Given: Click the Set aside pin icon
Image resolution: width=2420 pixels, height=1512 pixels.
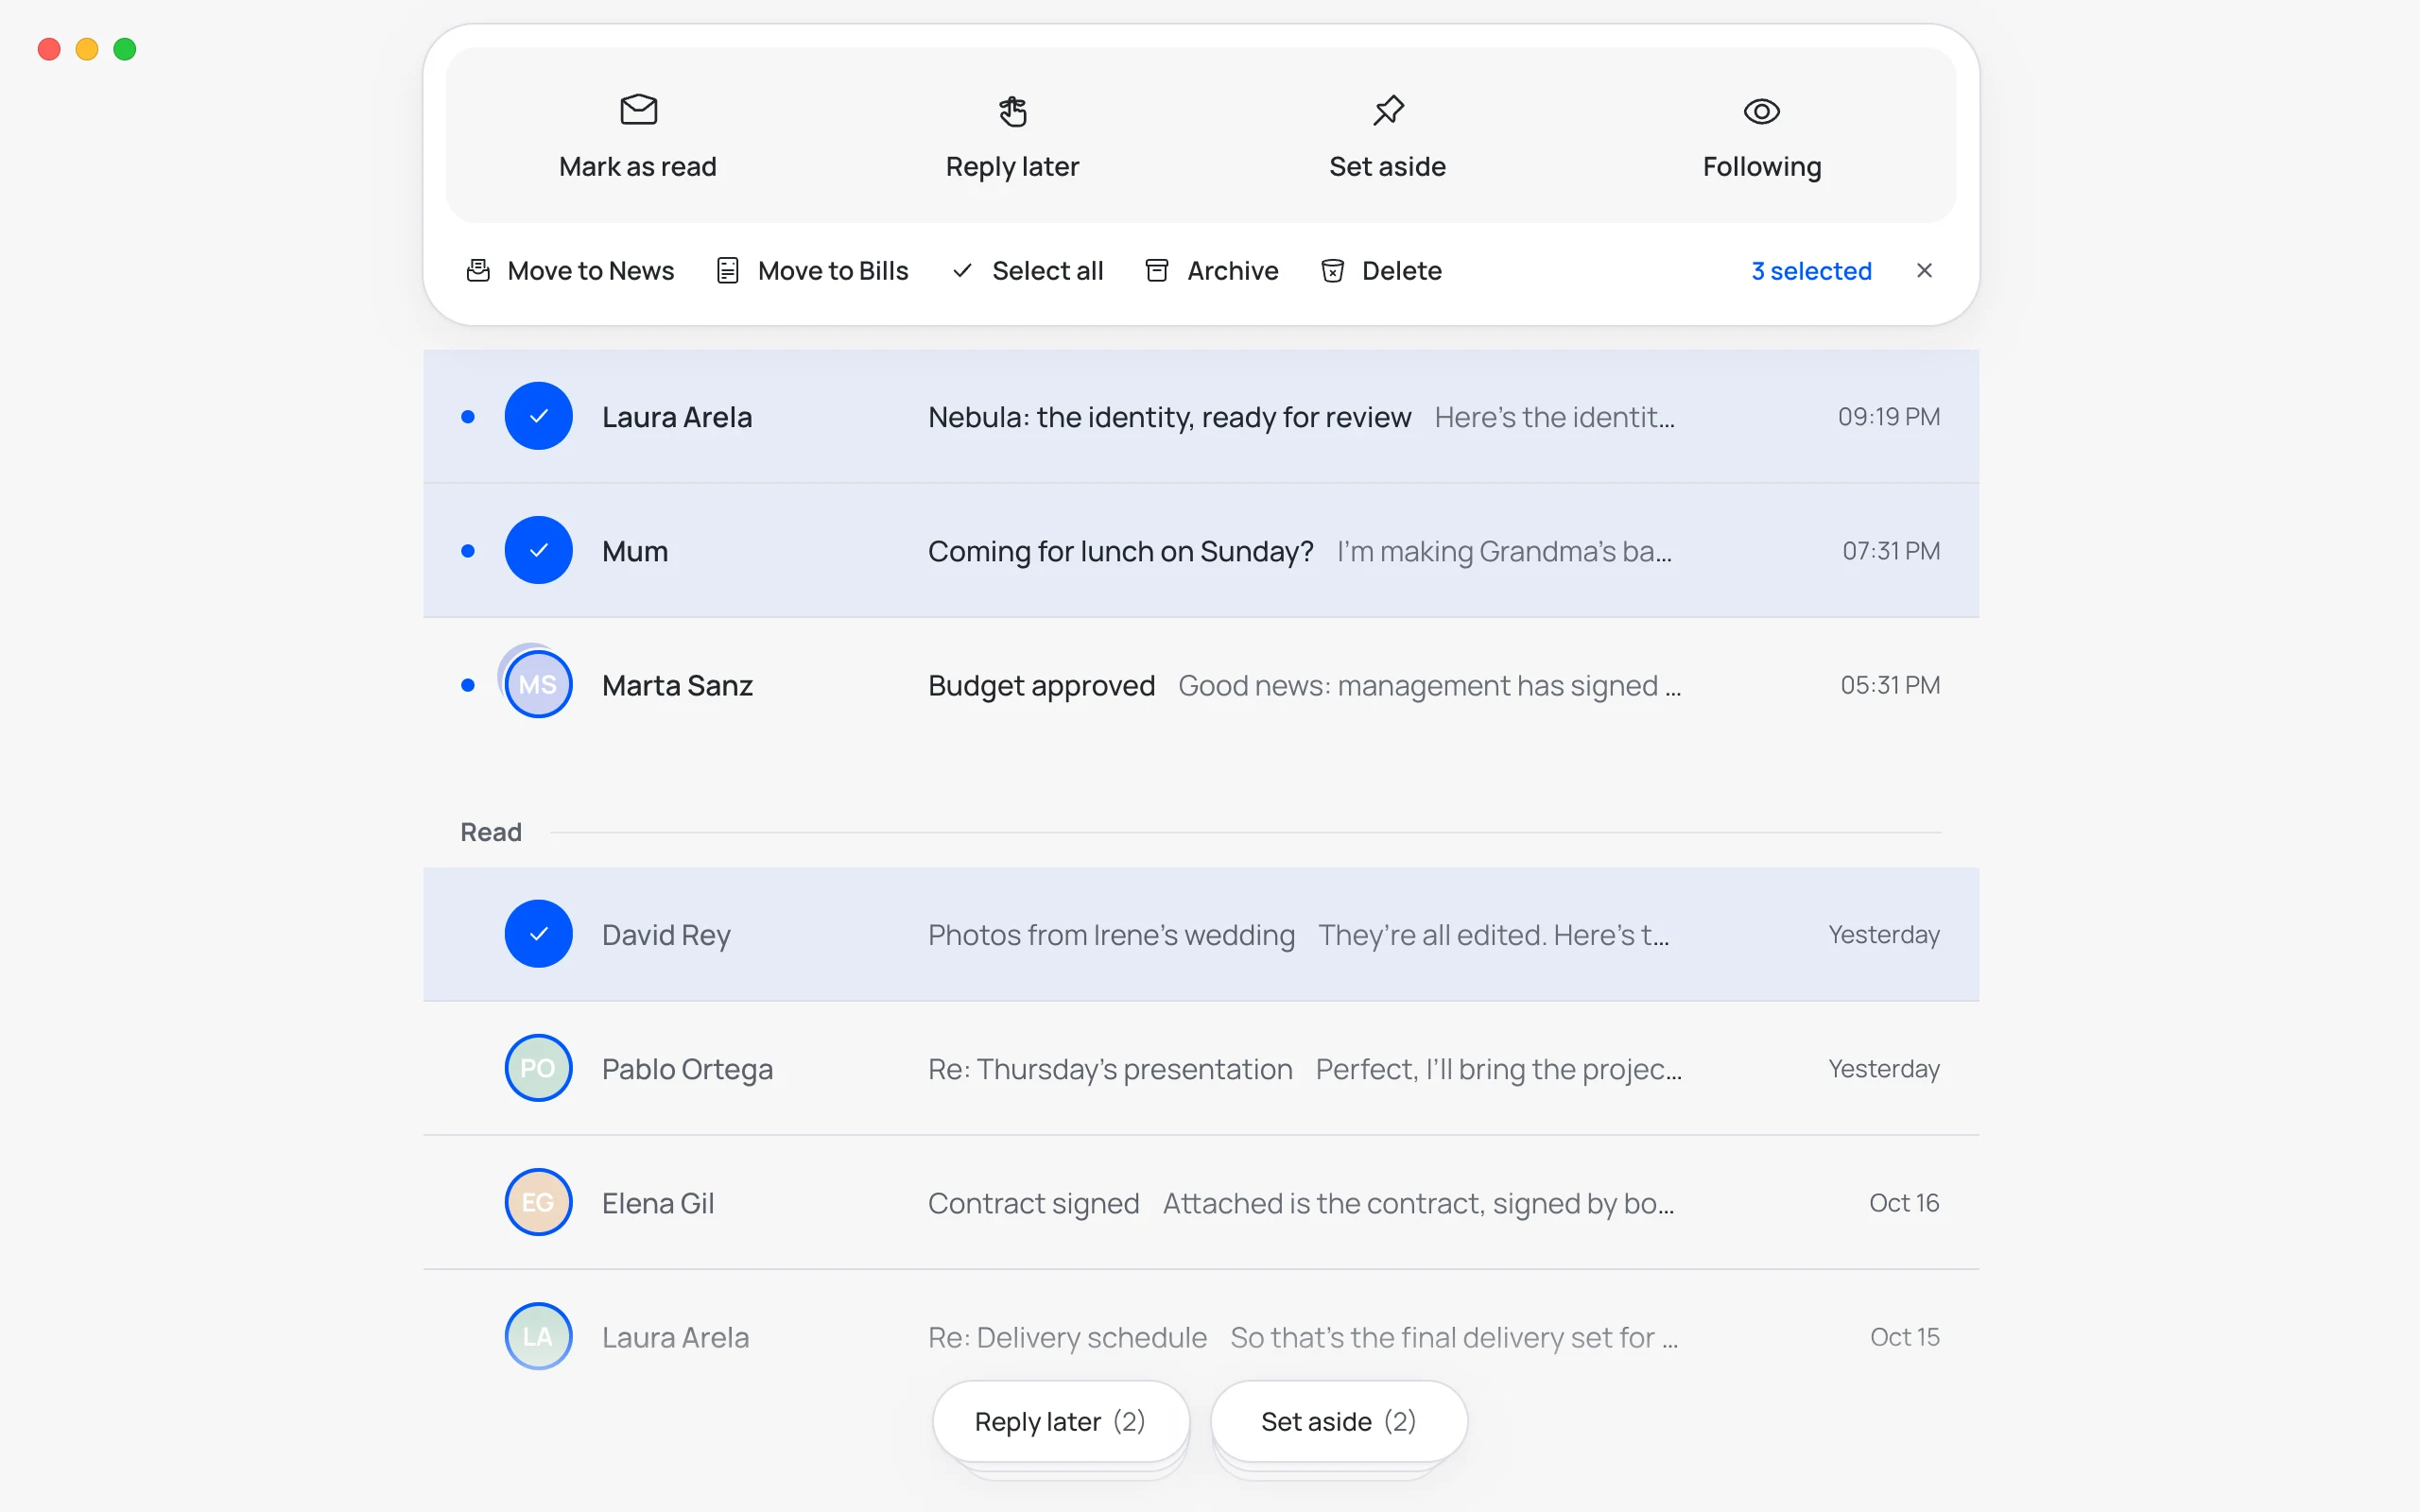Looking at the screenshot, I should tap(1388, 110).
